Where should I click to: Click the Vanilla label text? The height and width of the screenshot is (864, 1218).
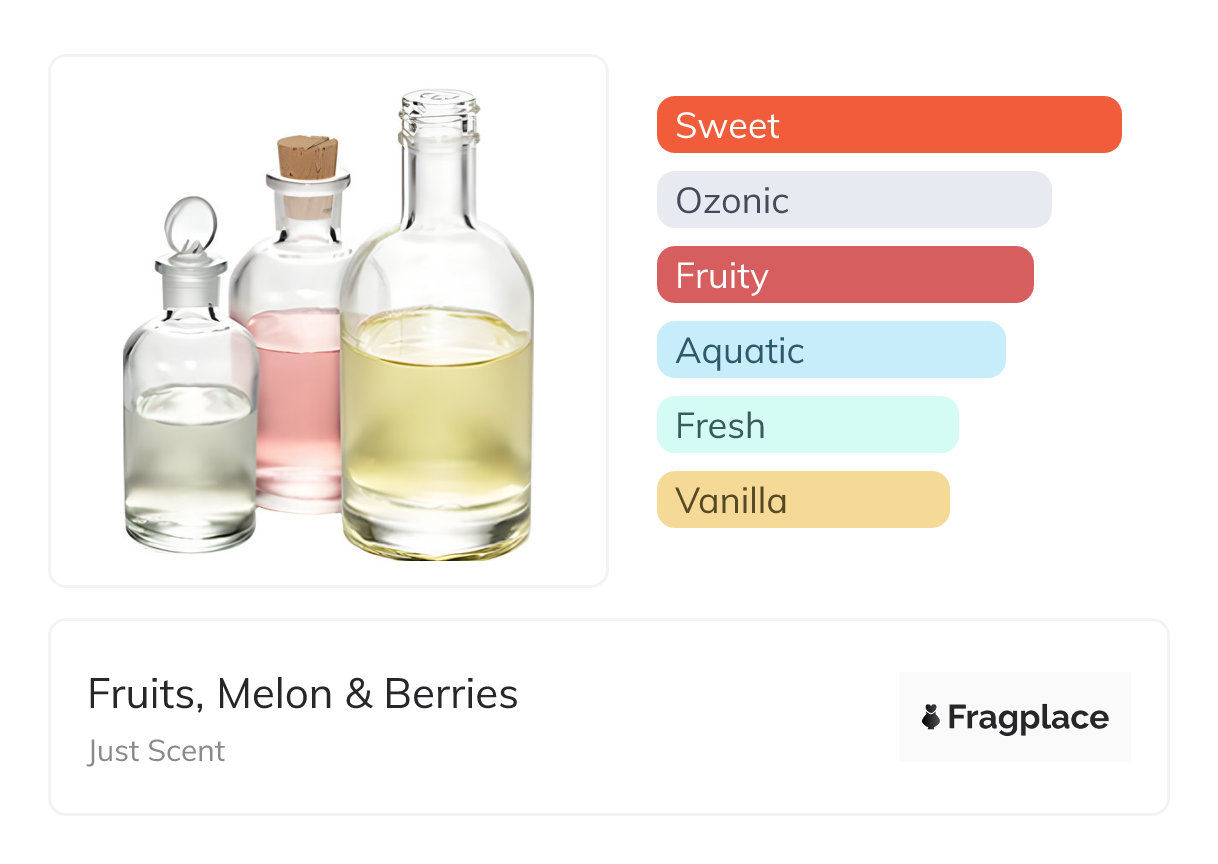coord(731,501)
